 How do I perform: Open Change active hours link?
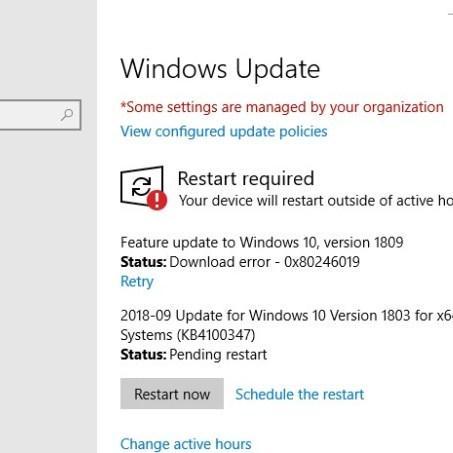pyautogui.click(x=186, y=444)
